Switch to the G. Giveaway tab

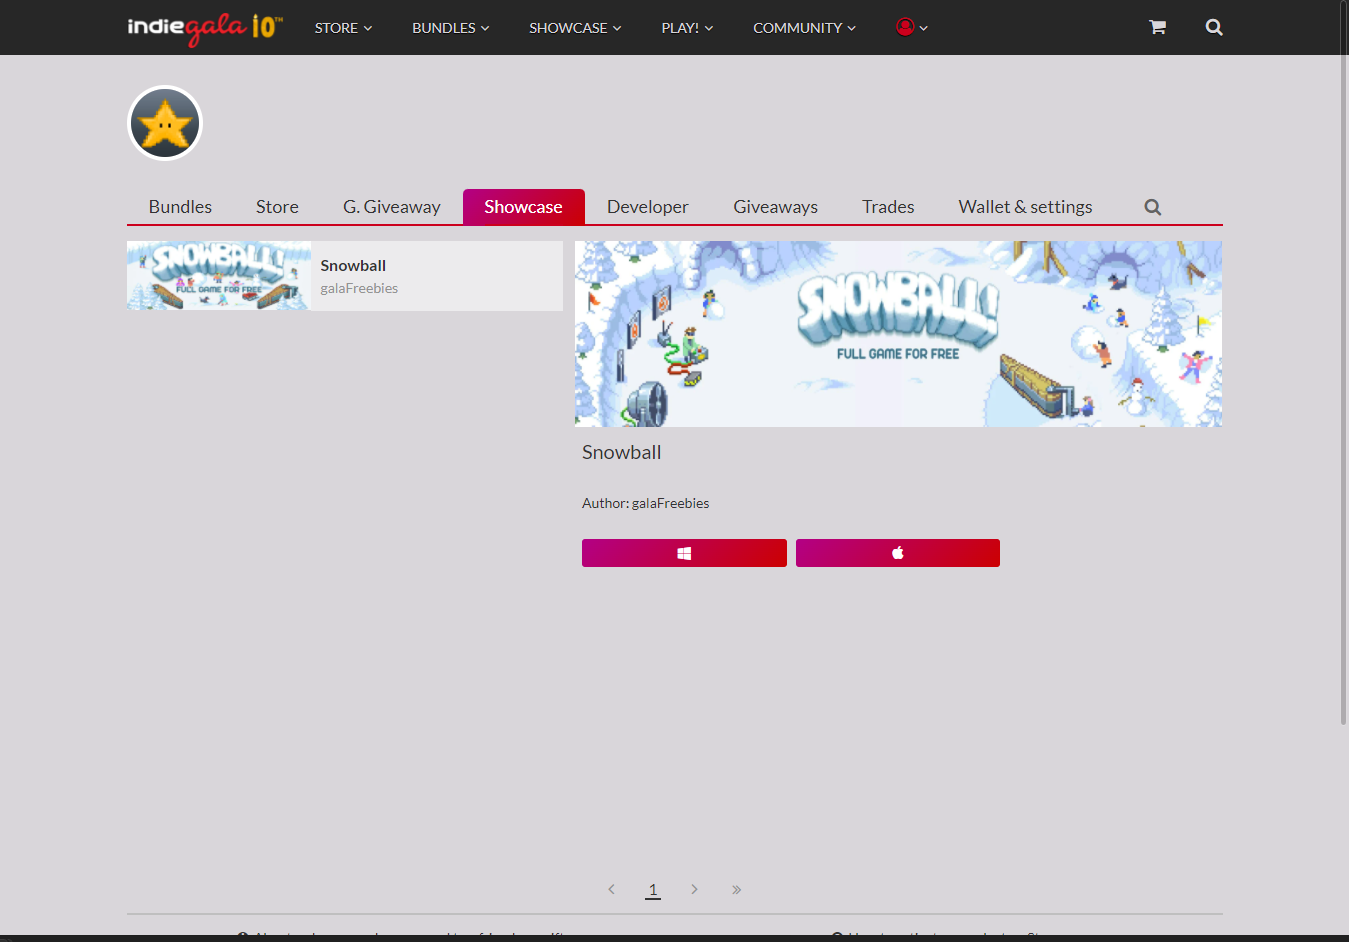(392, 207)
